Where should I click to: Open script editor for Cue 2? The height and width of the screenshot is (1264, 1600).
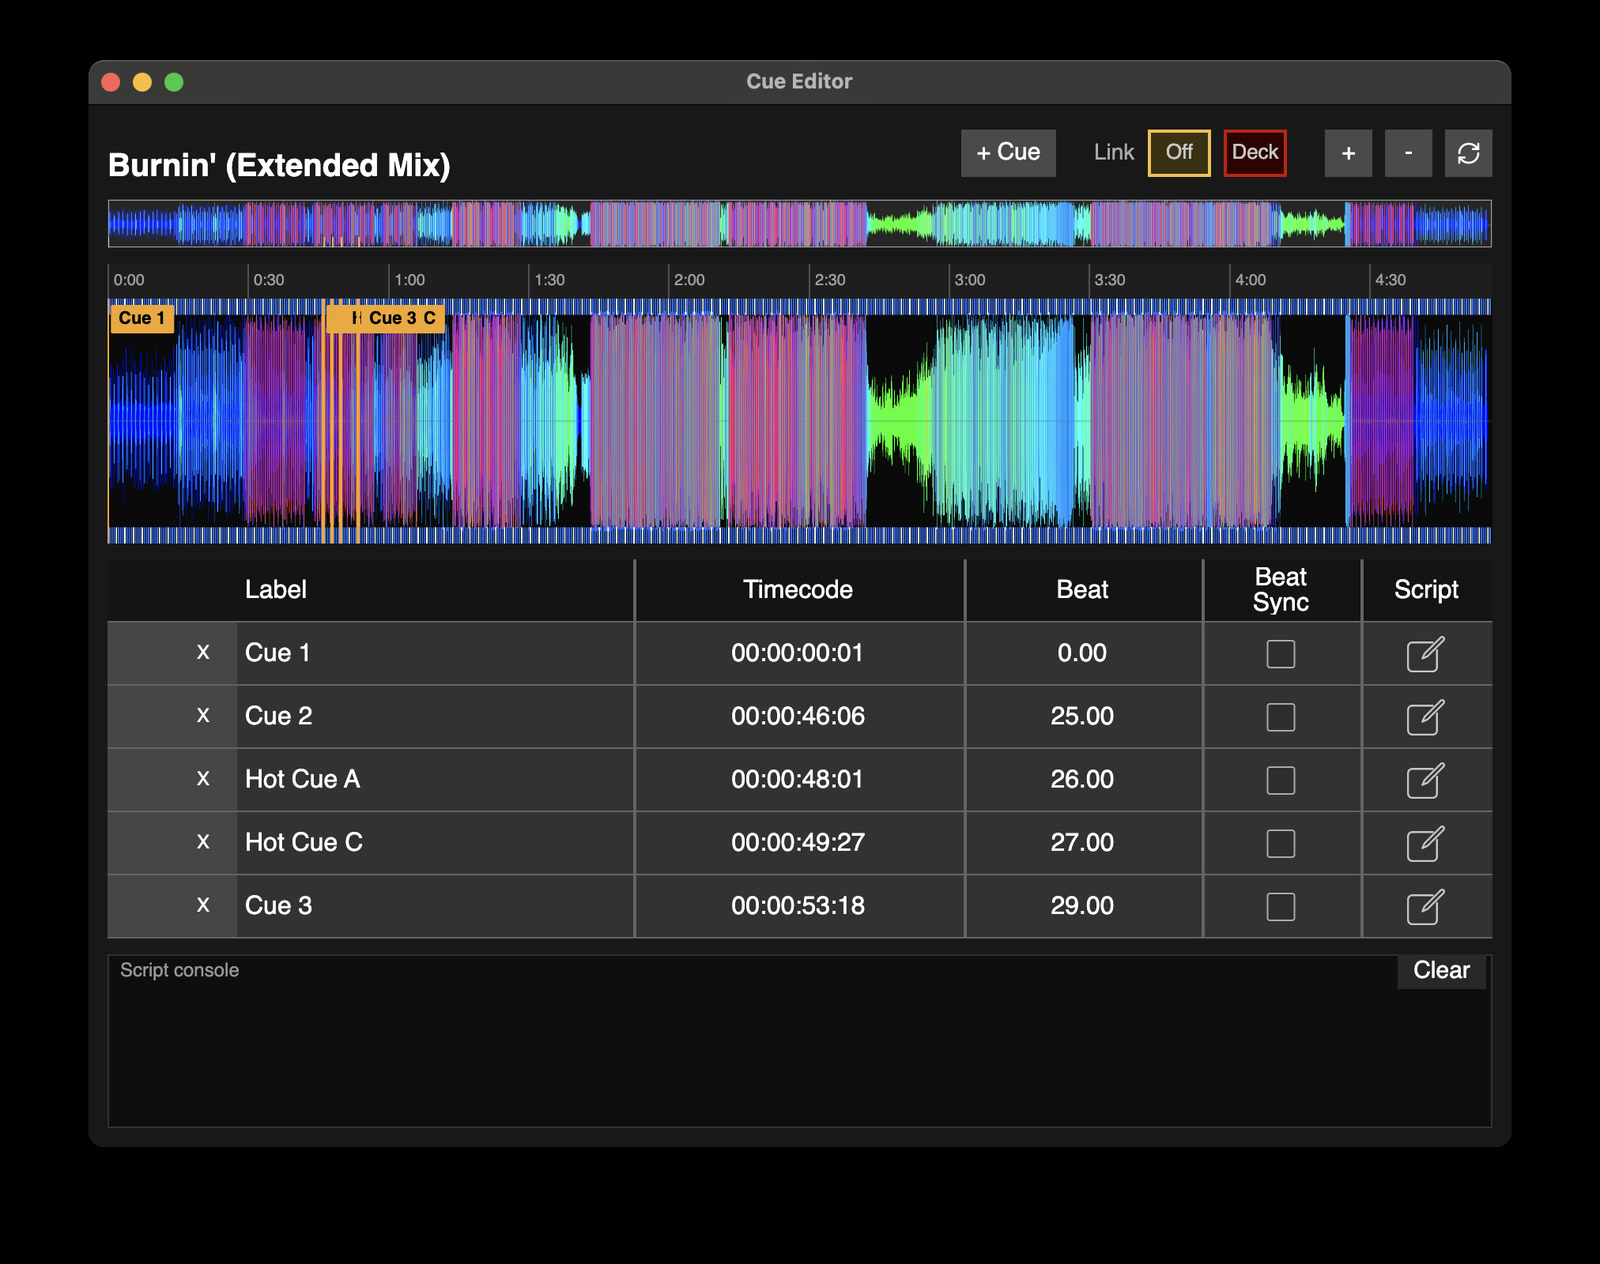tap(1425, 717)
